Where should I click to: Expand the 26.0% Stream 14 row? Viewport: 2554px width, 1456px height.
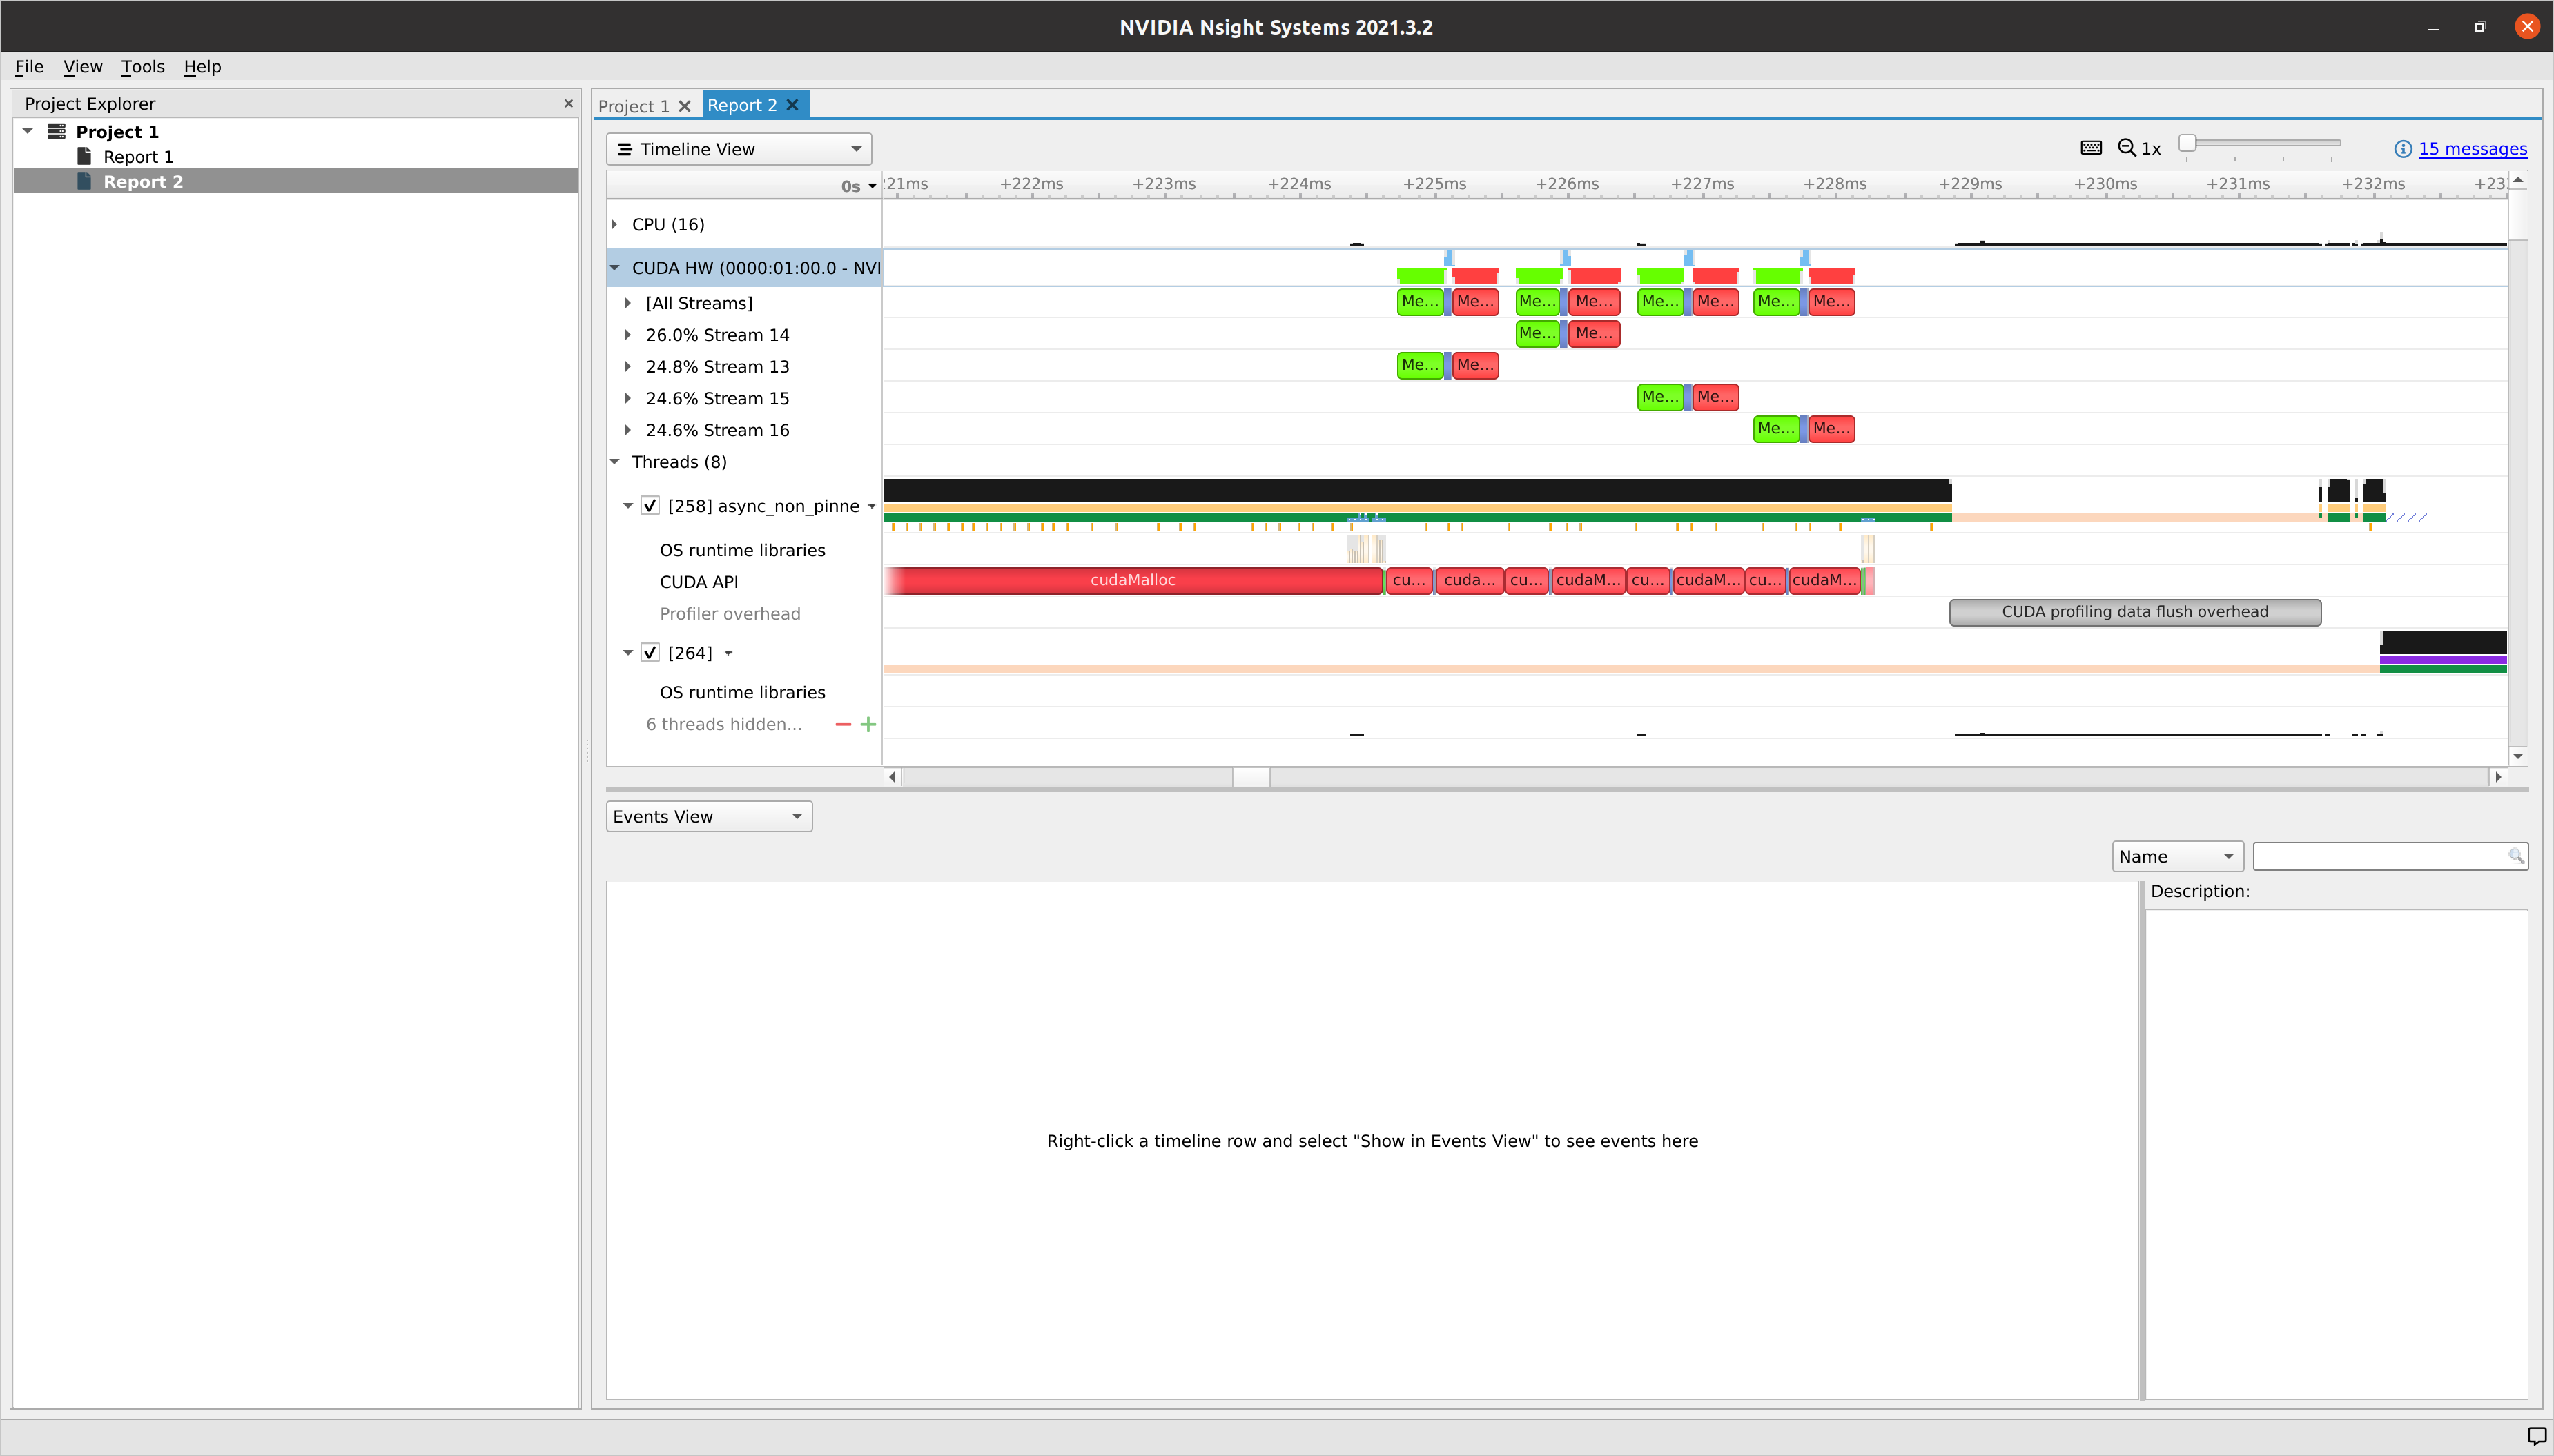[628, 335]
